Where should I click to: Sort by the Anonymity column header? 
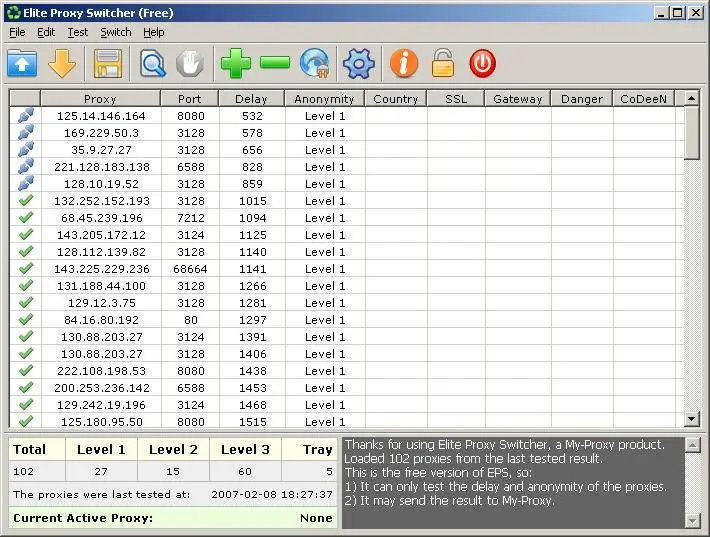[x=325, y=99]
